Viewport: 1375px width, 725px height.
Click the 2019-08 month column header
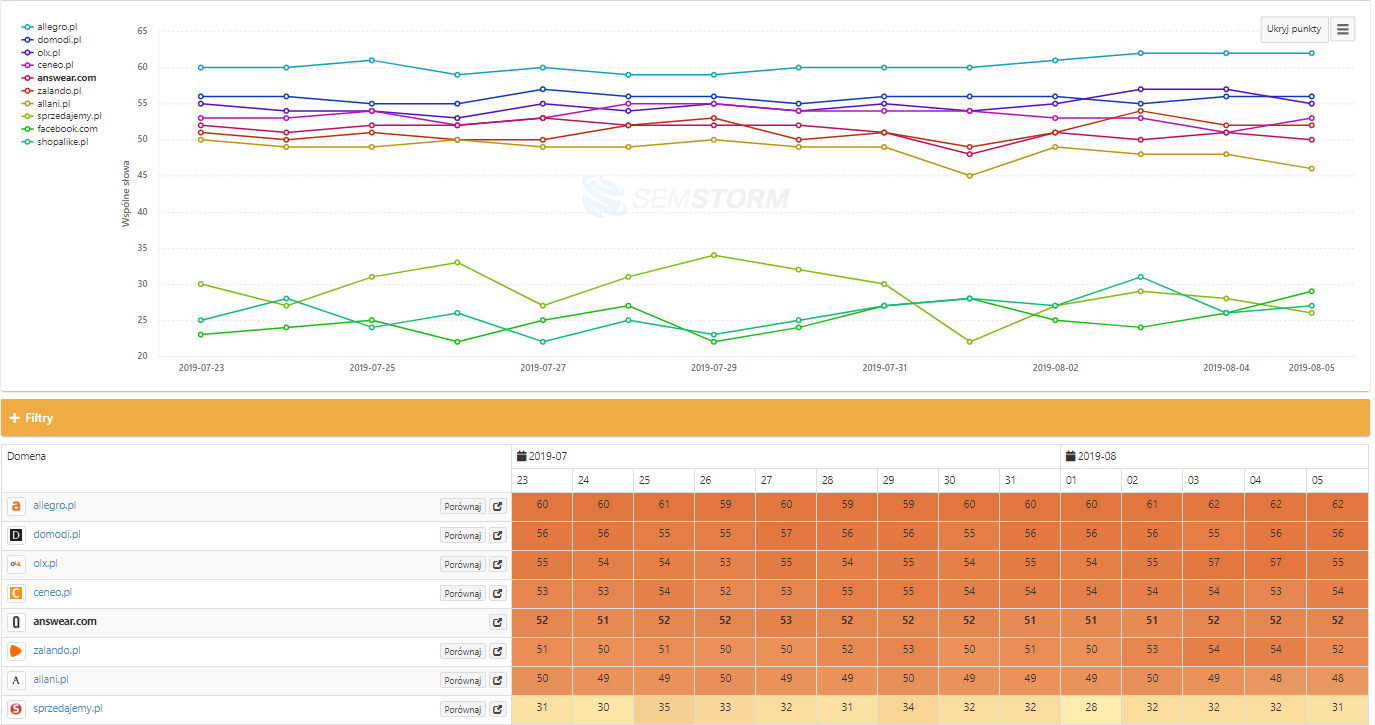1096,456
